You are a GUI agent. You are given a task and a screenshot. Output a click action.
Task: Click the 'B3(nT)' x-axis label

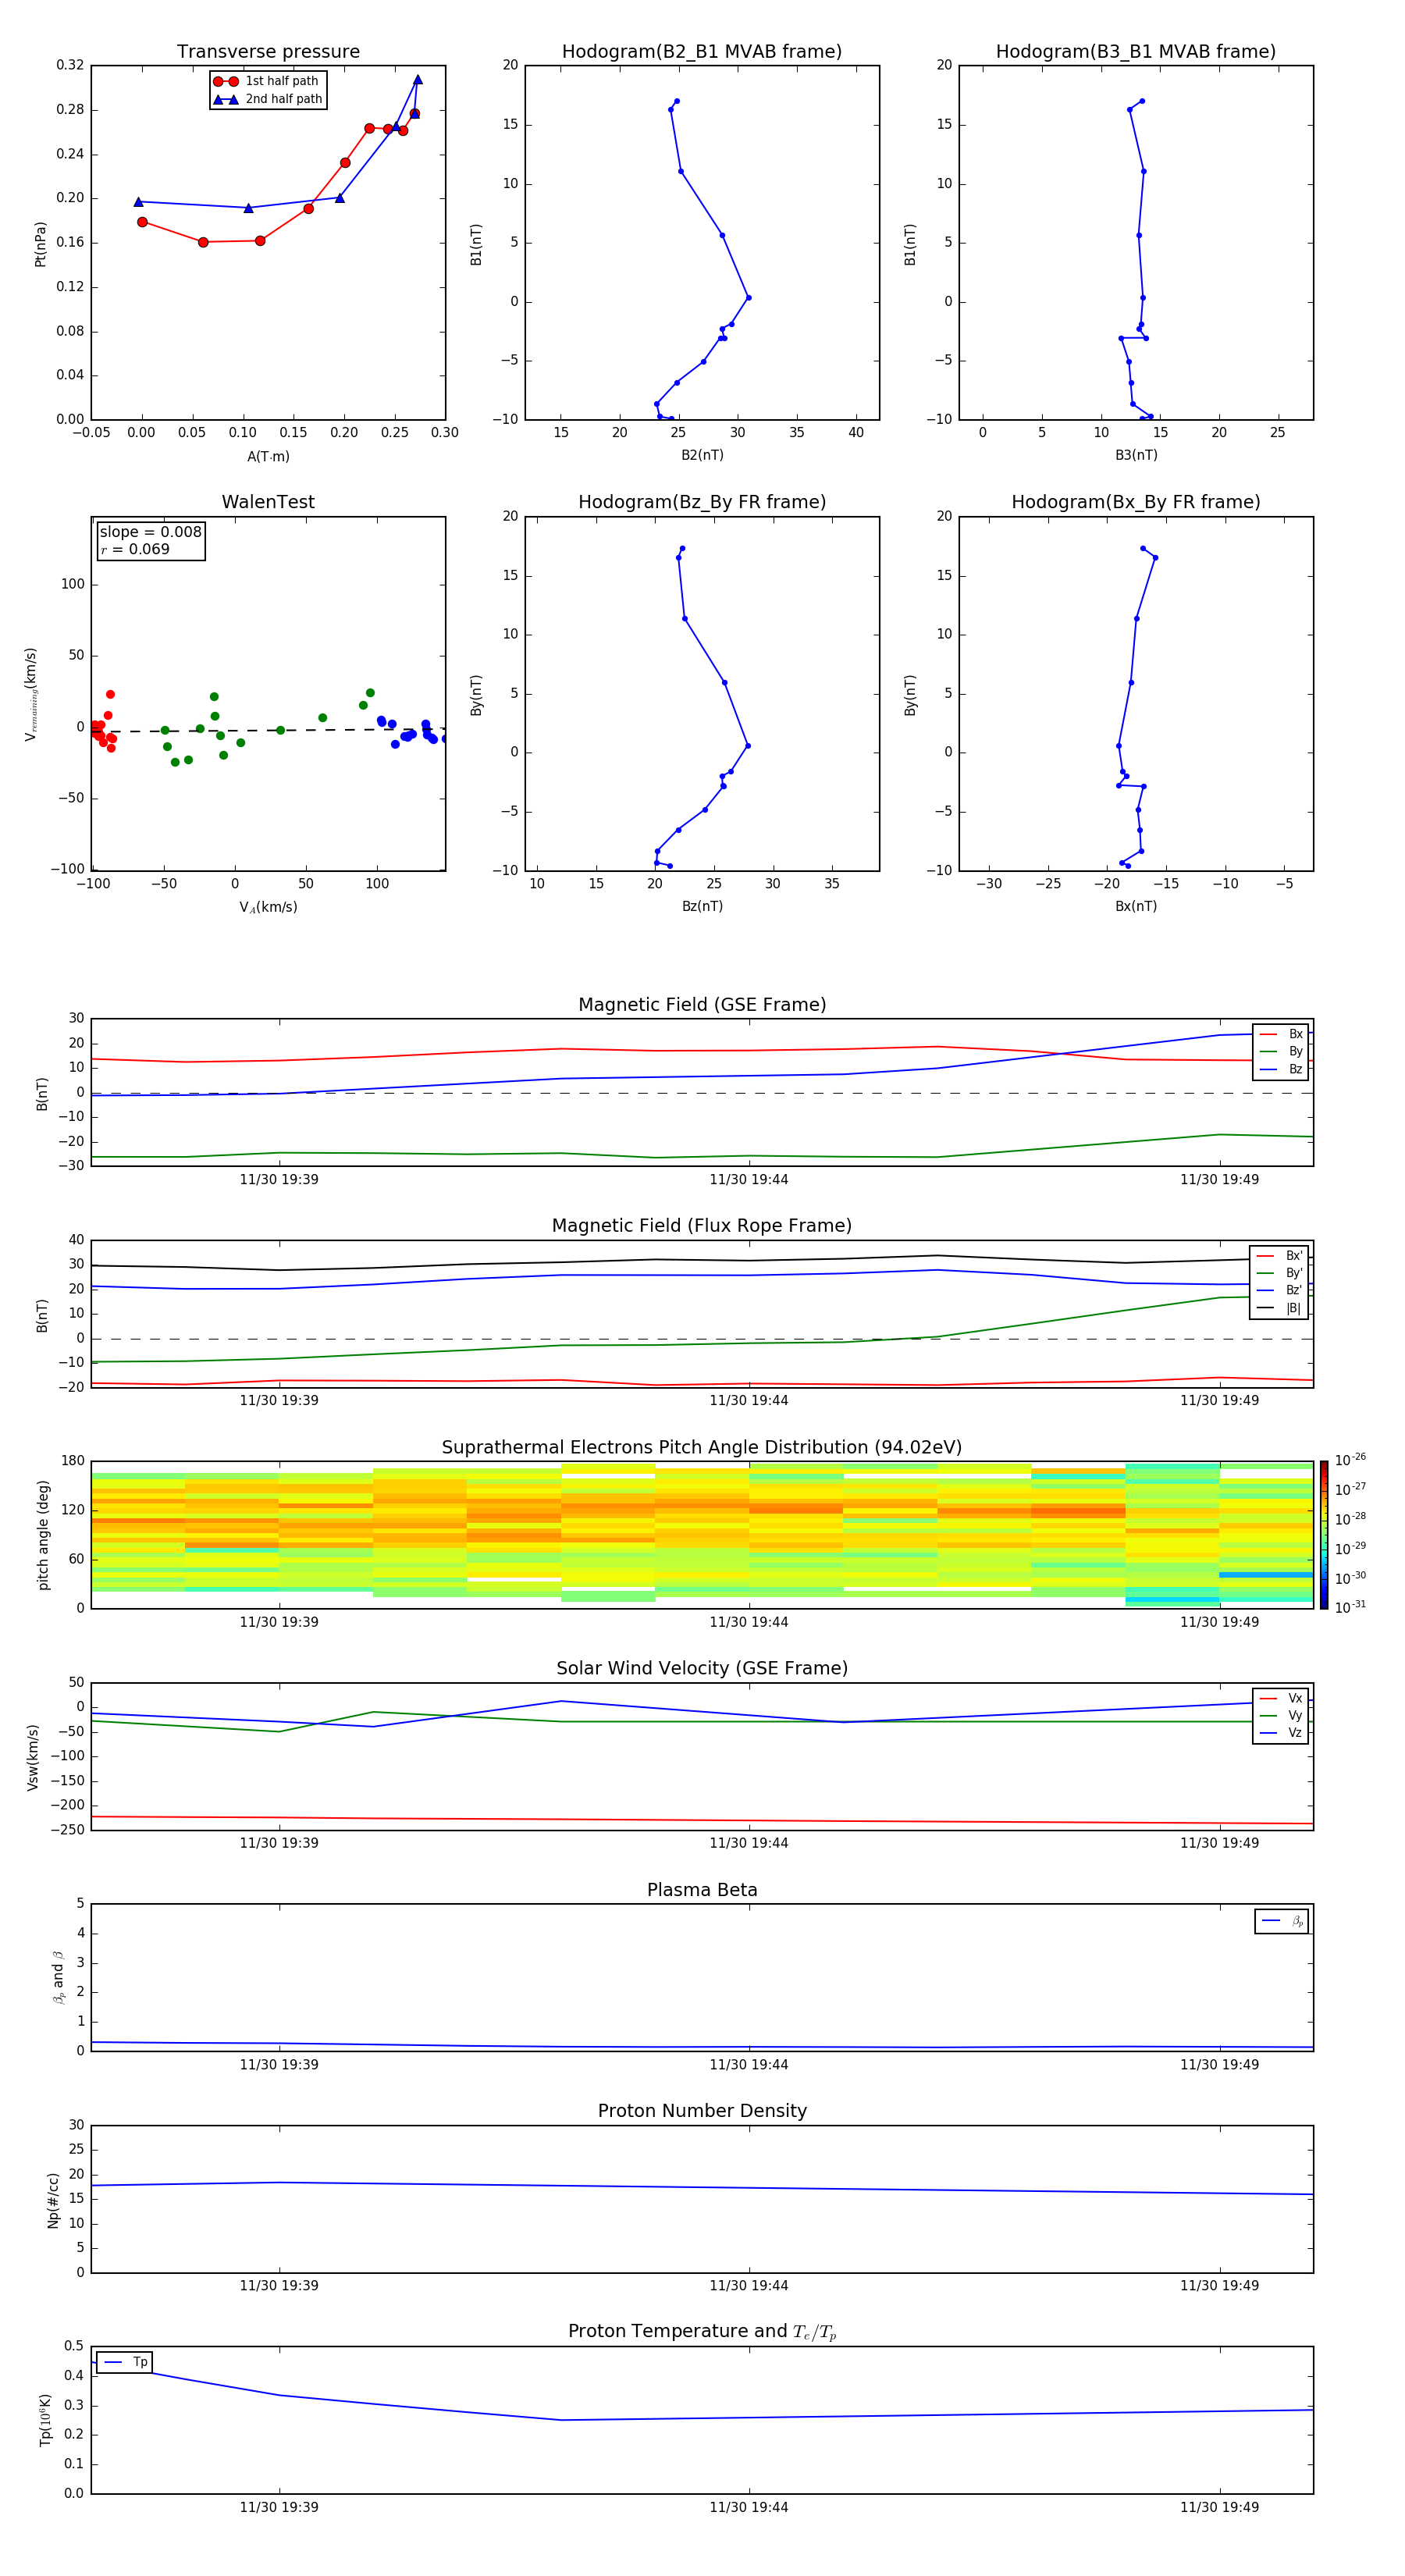[1136, 455]
